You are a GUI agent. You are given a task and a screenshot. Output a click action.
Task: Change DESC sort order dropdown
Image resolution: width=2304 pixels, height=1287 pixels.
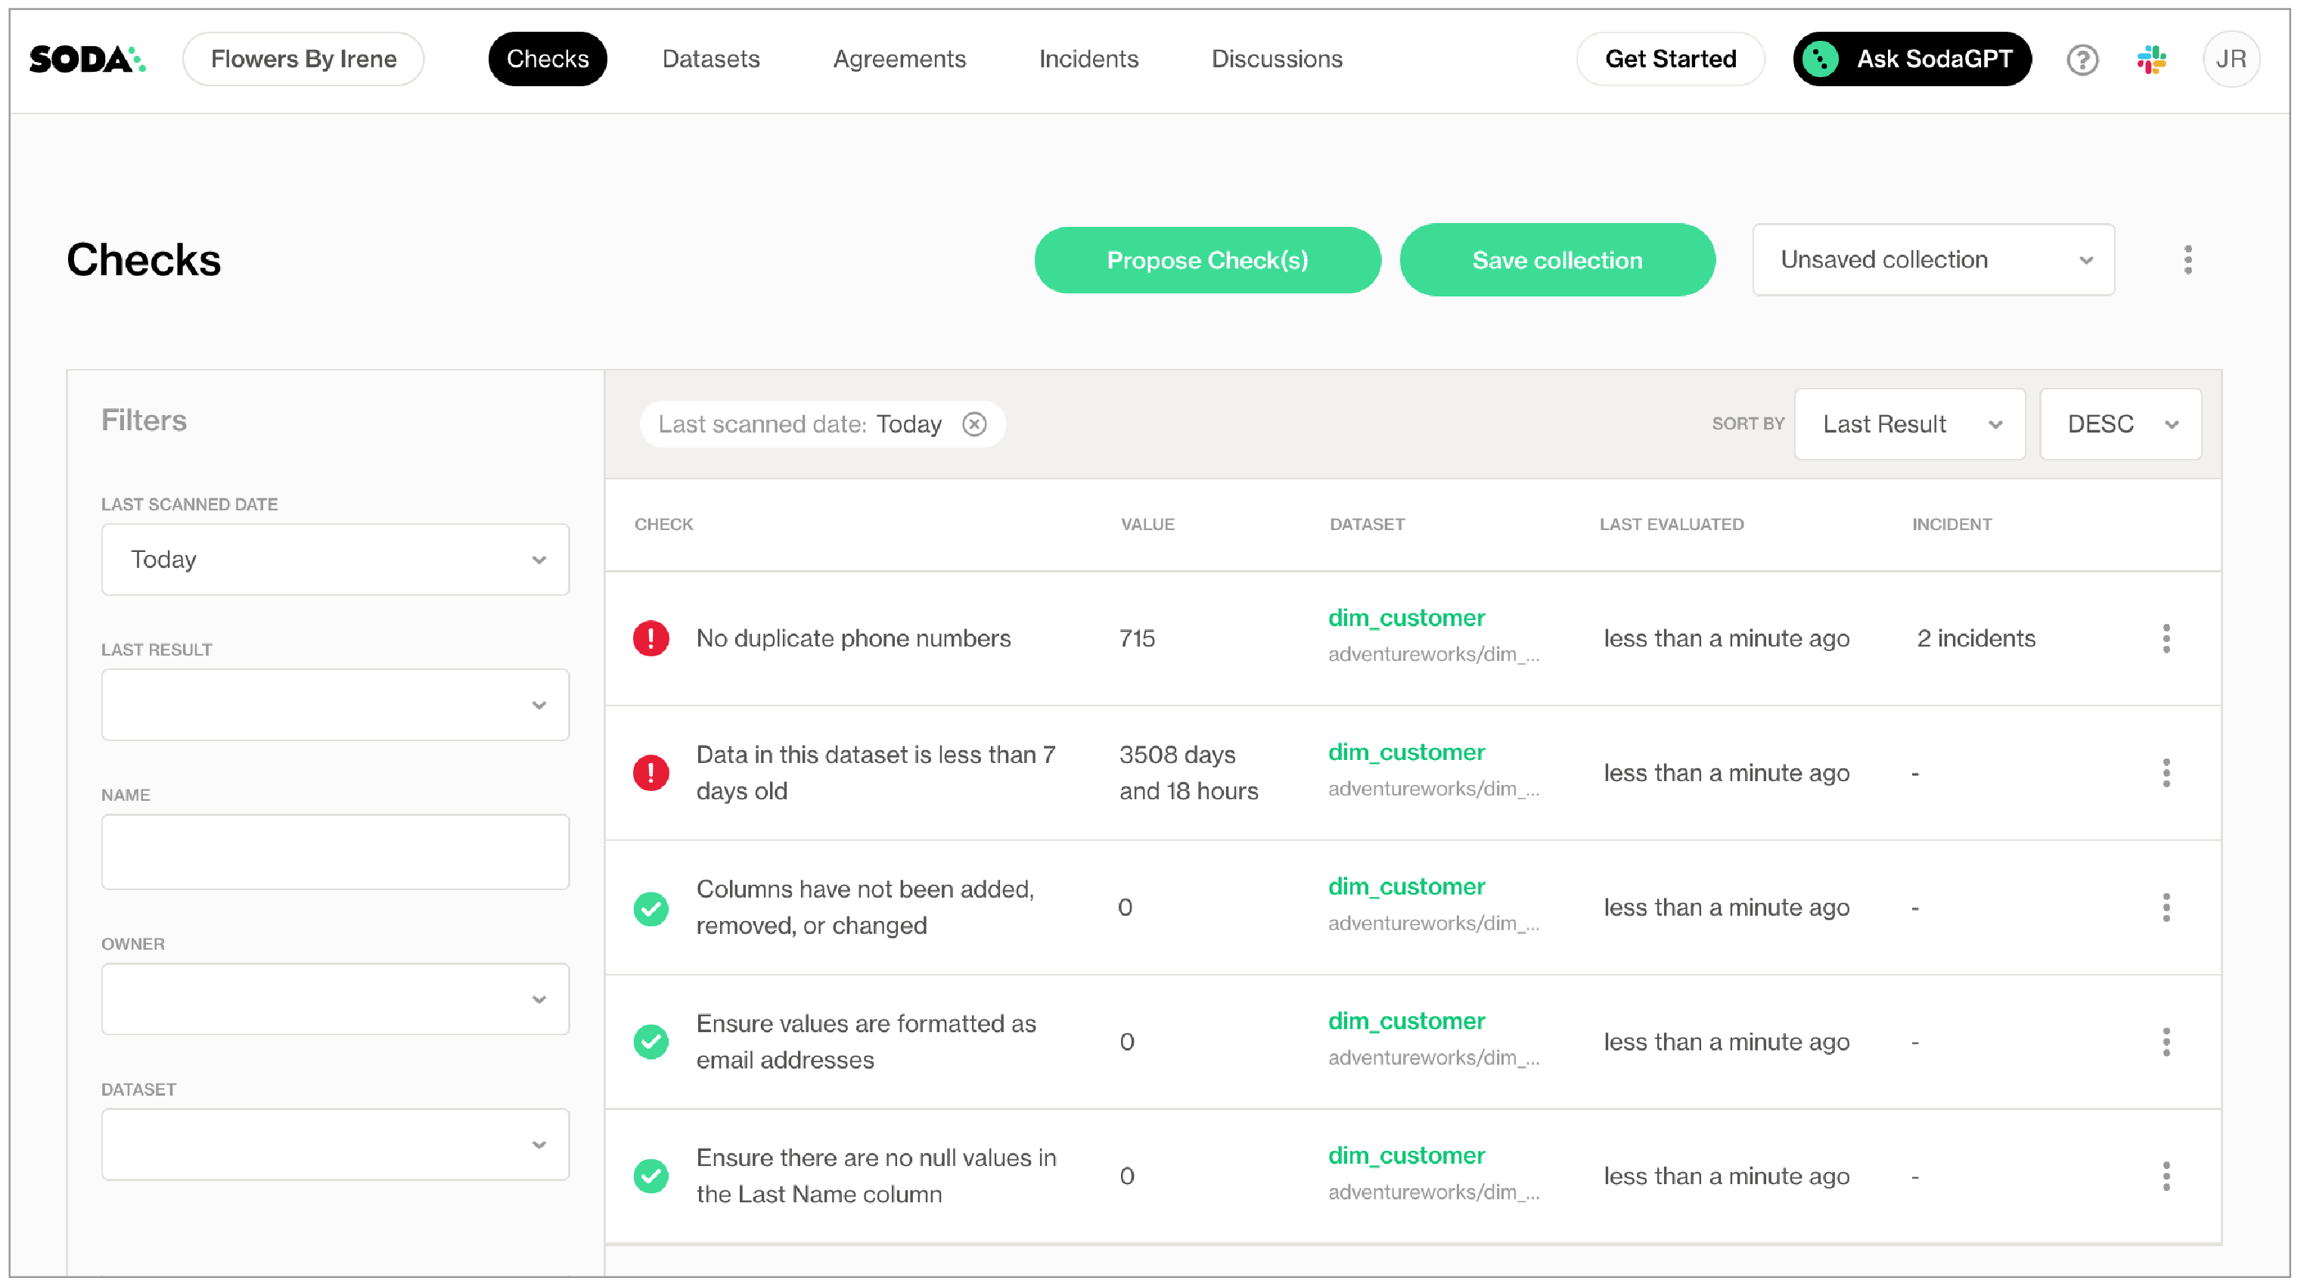(2120, 424)
